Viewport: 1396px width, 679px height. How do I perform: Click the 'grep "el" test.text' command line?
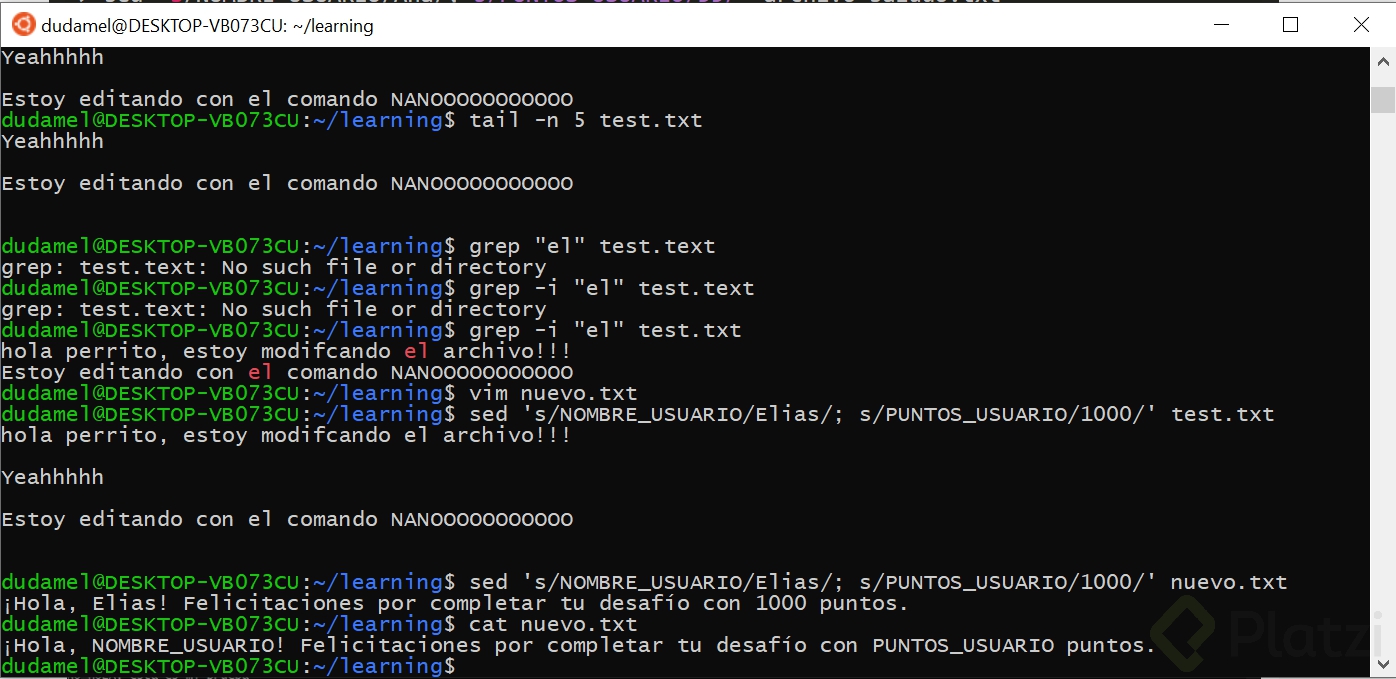(592, 246)
